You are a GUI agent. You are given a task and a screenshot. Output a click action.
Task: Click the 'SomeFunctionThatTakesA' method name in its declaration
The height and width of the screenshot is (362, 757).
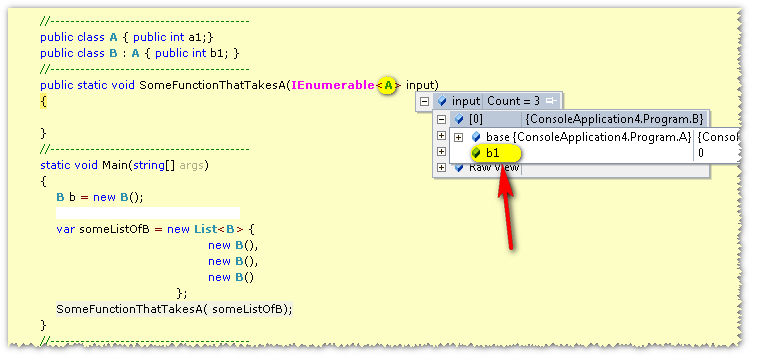click(x=212, y=85)
